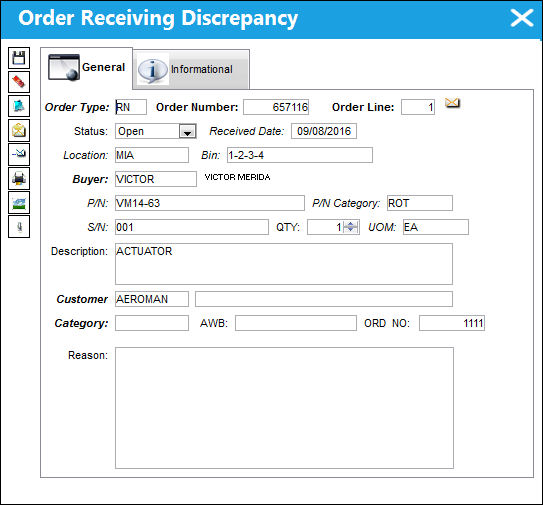Click the Received Date field 09/08/2016
The width and height of the screenshot is (543, 505).
(324, 131)
